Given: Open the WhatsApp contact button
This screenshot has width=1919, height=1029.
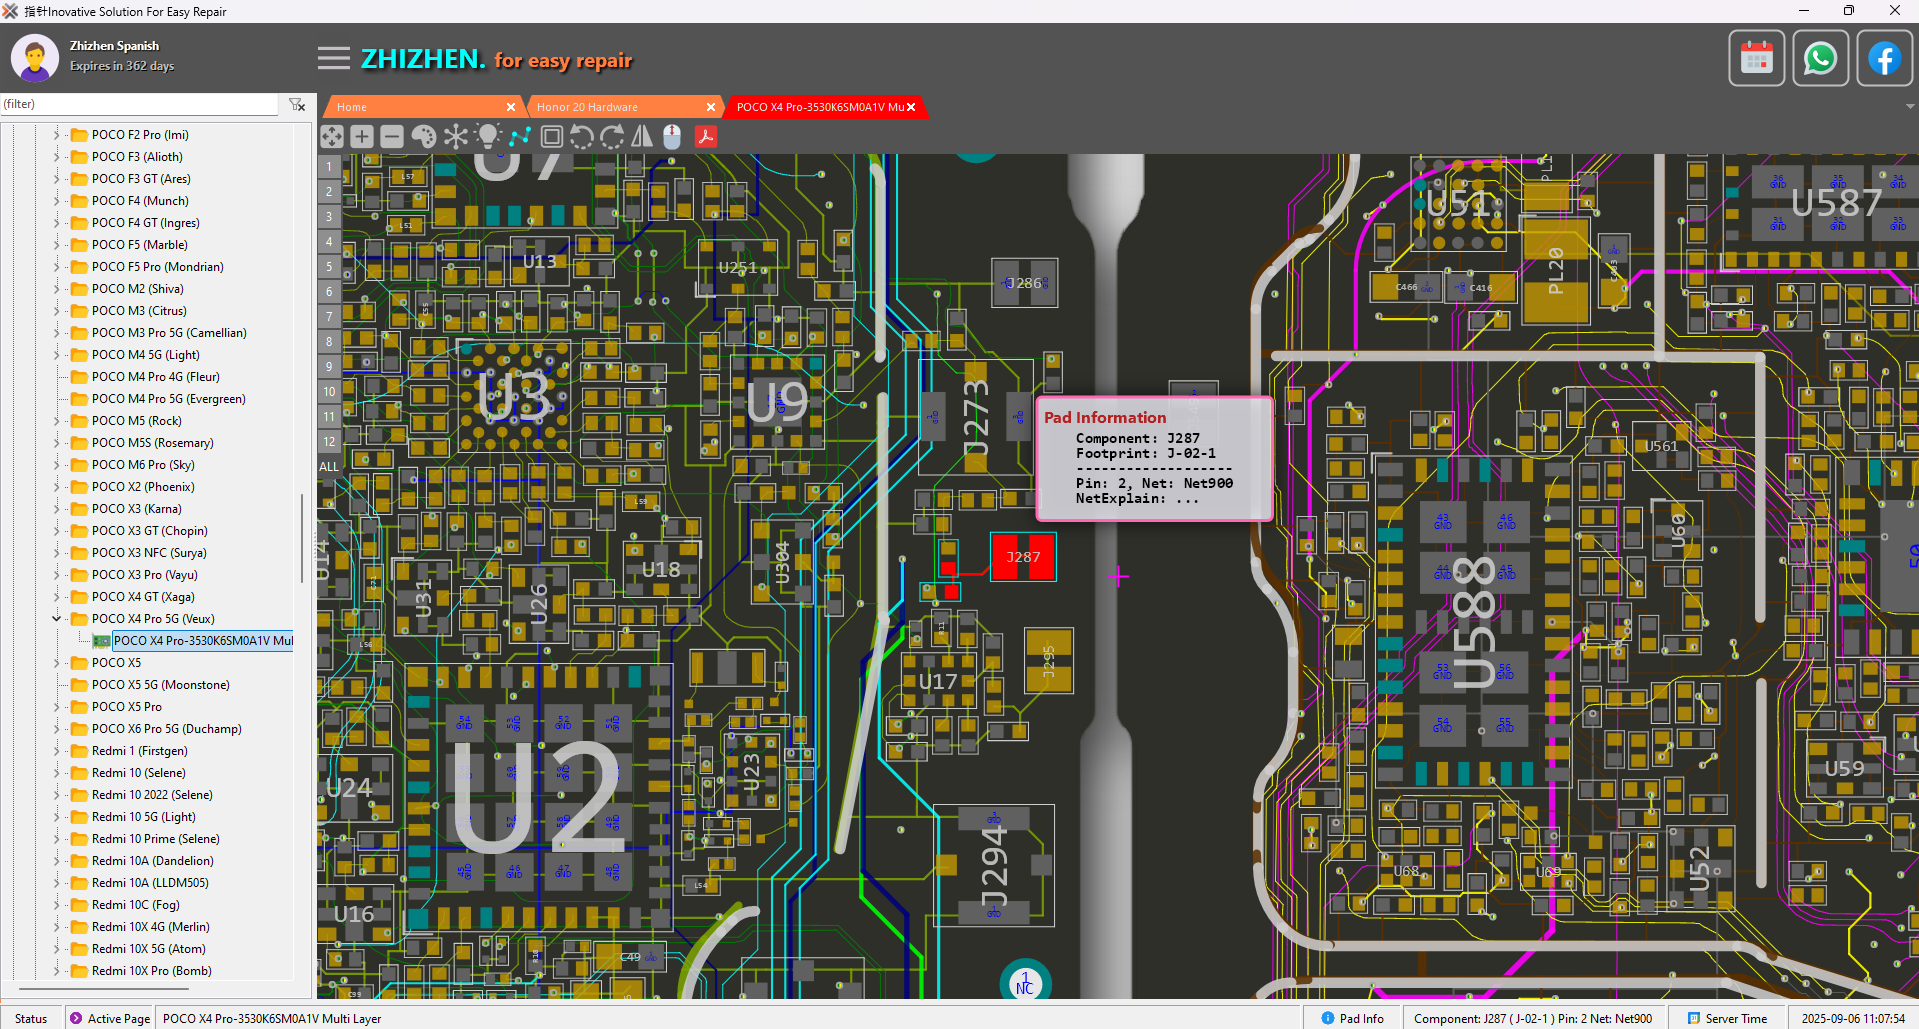Looking at the screenshot, I should pyautogui.click(x=1821, y=58).
